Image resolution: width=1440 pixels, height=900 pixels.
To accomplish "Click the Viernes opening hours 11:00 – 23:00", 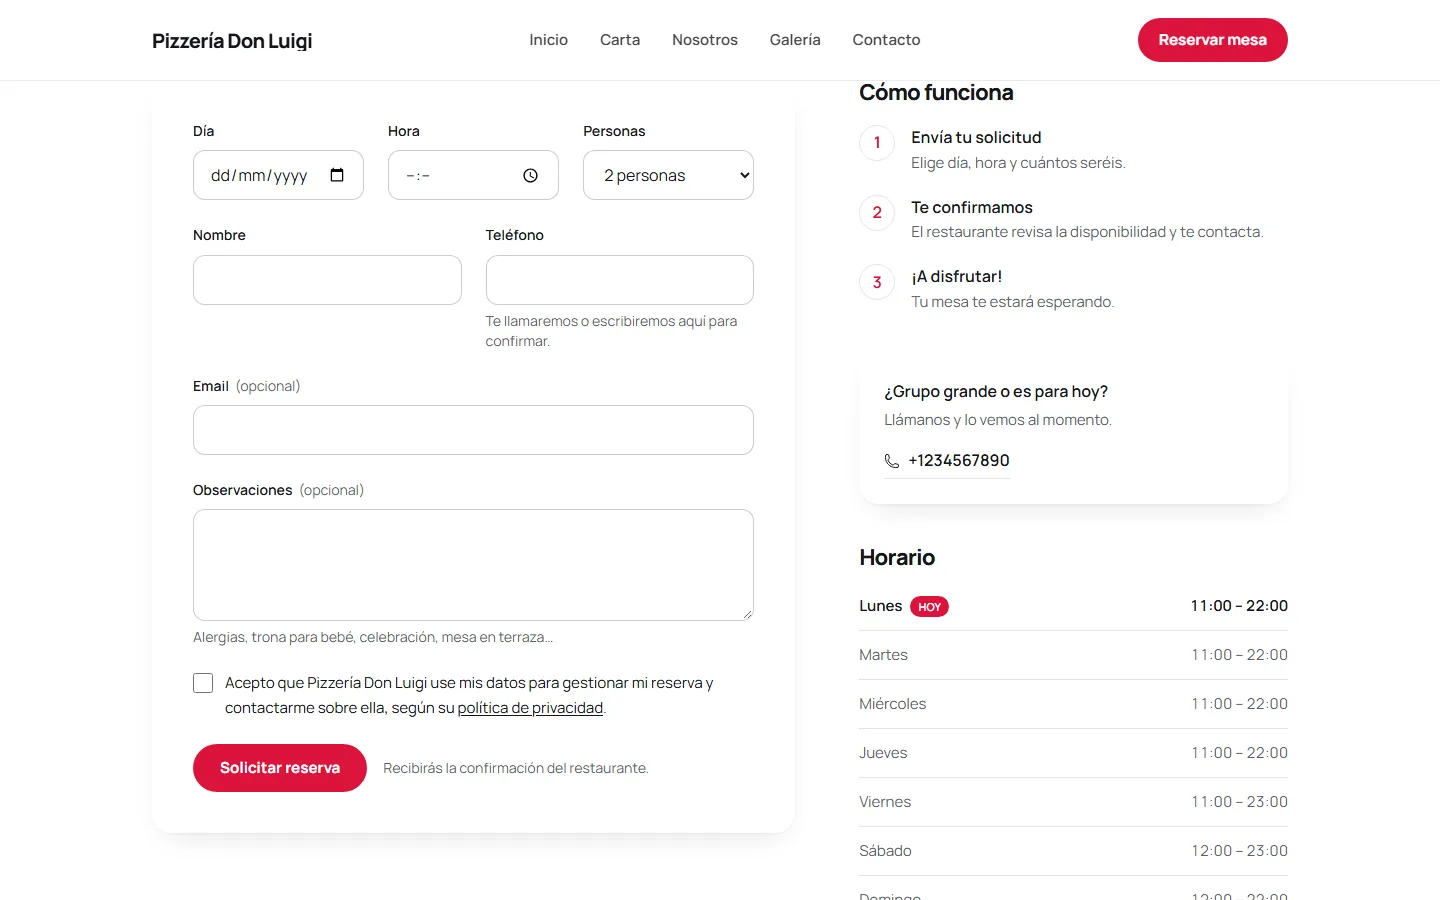I will click(1239, 802).
